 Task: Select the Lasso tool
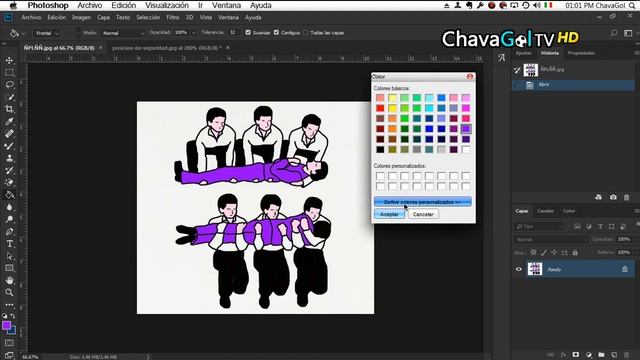coord(9,85)
